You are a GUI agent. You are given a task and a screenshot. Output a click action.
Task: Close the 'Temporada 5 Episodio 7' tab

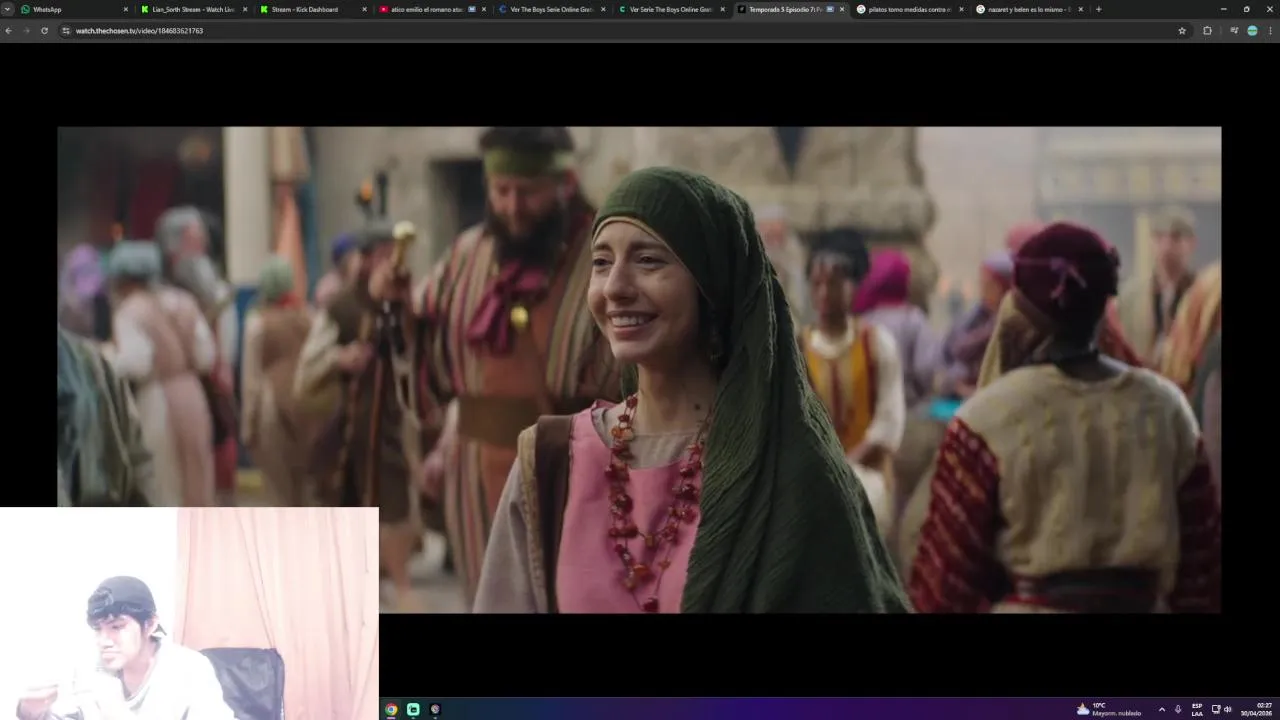(842, 9)
